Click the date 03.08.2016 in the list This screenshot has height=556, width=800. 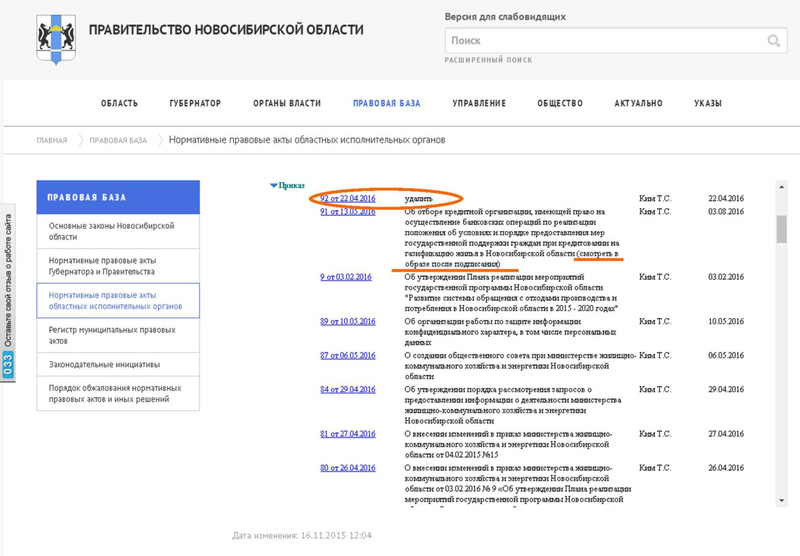[x=726, y=212]
